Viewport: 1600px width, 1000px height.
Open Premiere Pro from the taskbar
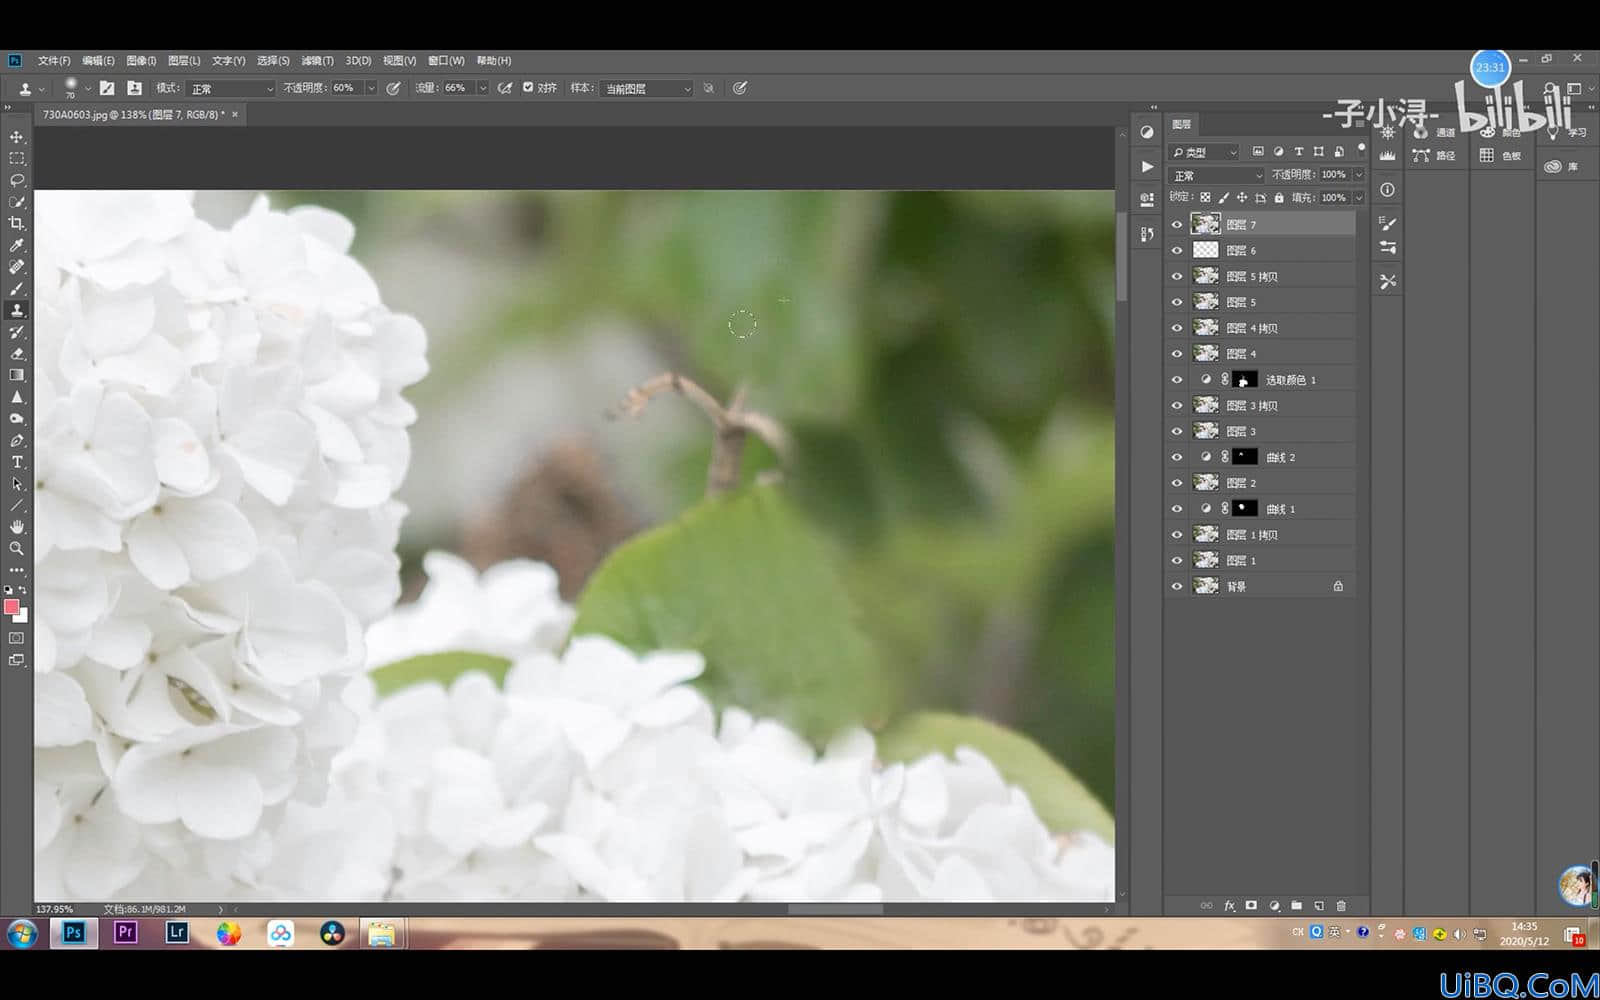(x=125, y=933)
